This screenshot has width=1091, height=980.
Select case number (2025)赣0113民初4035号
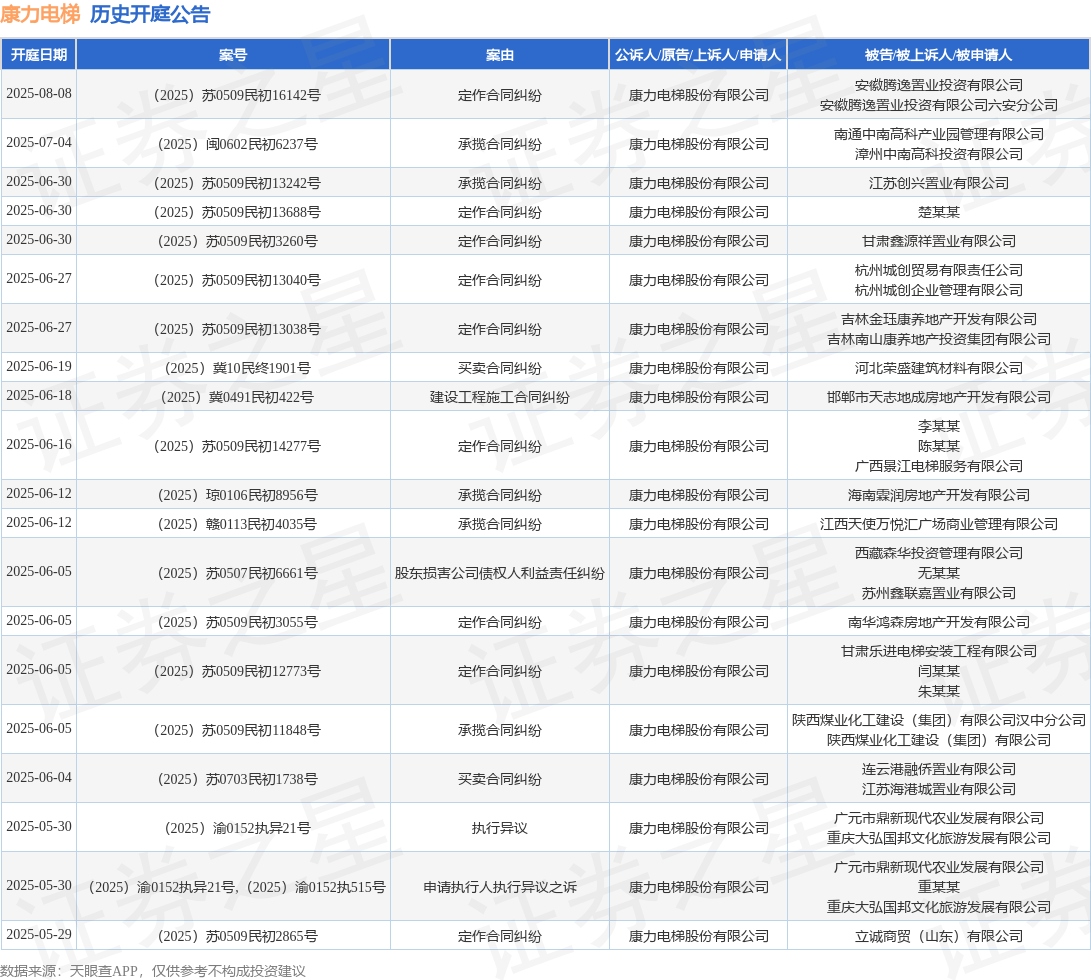[x=237, y=525]
